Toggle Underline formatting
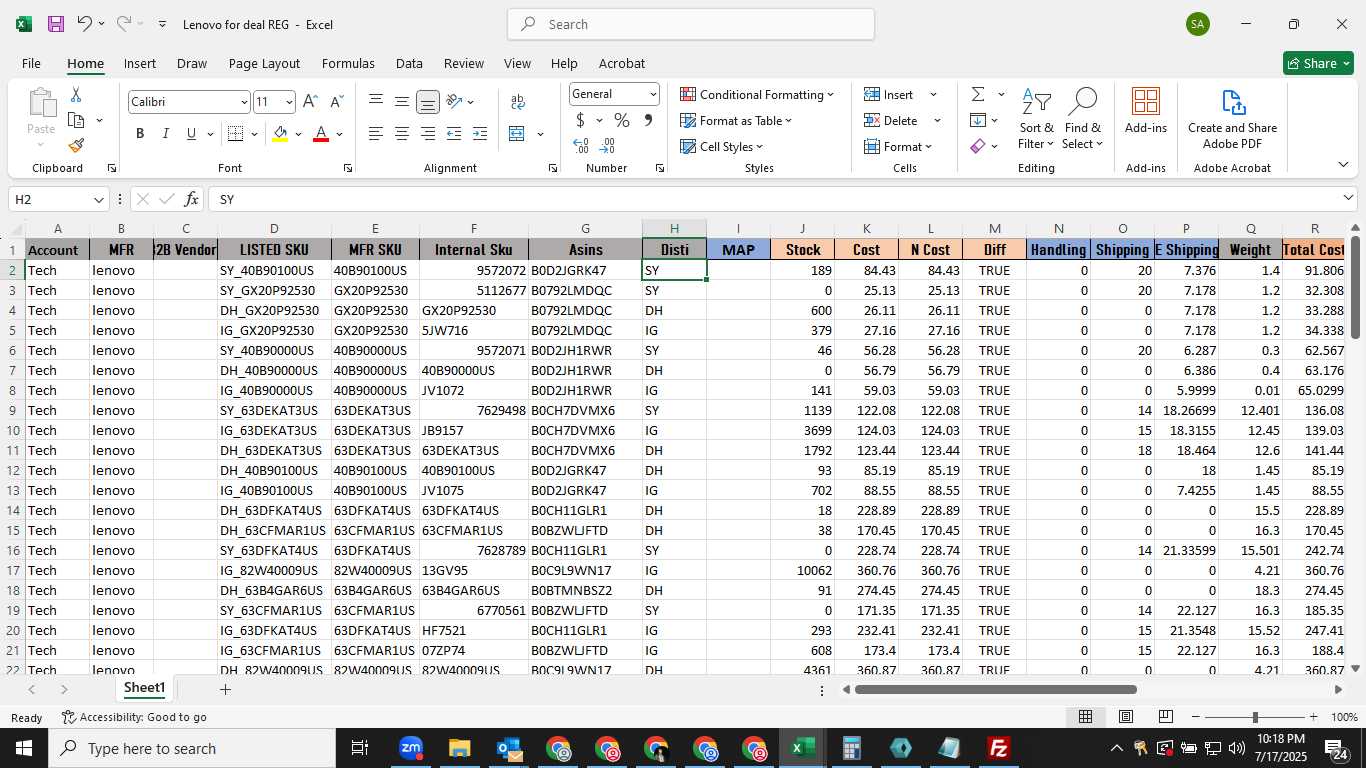This screenshot has width=1366, height=768. (191, 134)
